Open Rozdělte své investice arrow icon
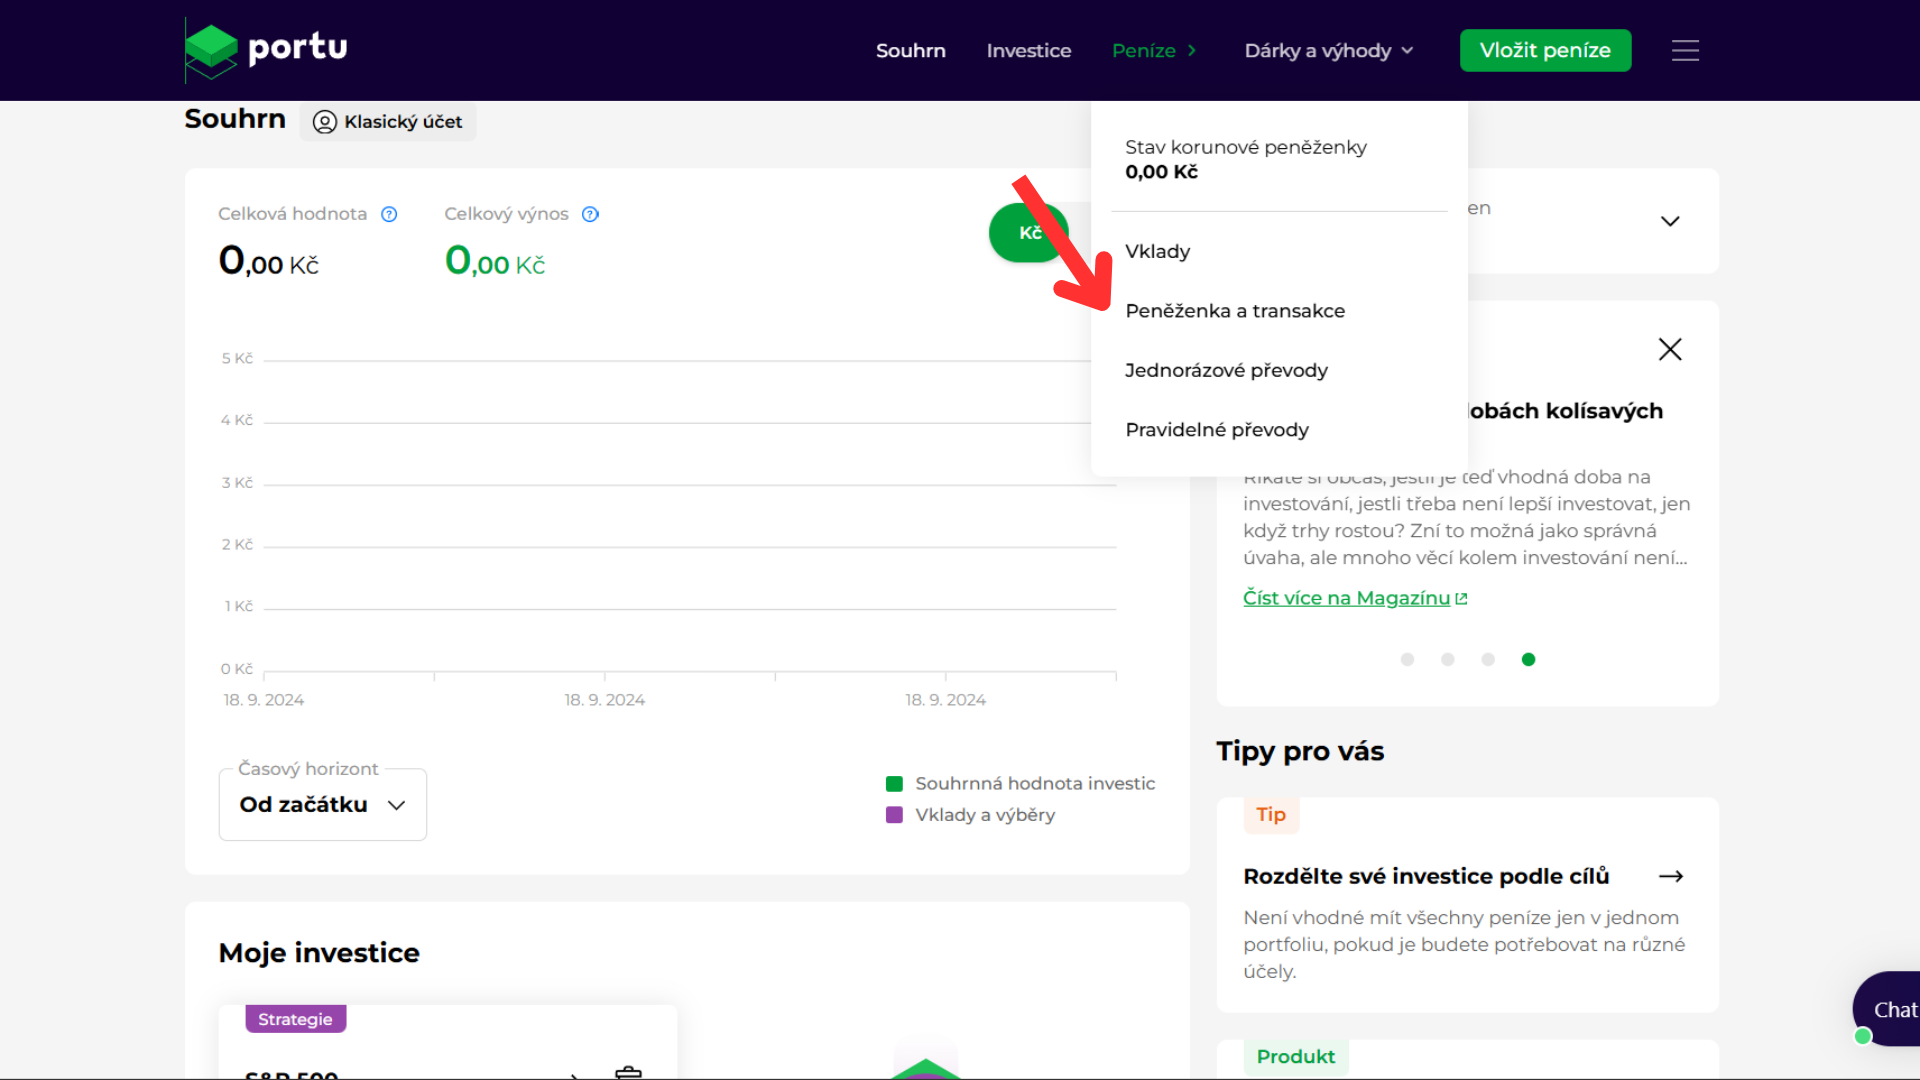 click(x=1671, y=877)
